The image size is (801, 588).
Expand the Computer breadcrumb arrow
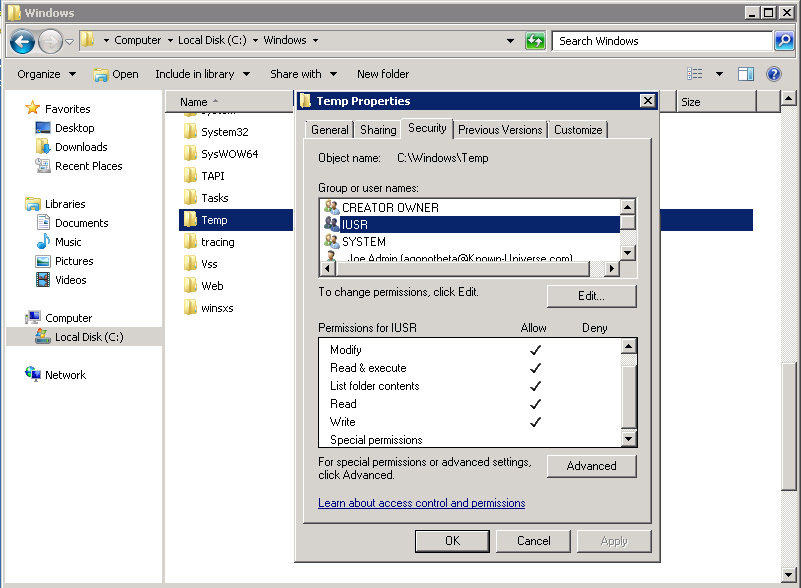[170, 40]
